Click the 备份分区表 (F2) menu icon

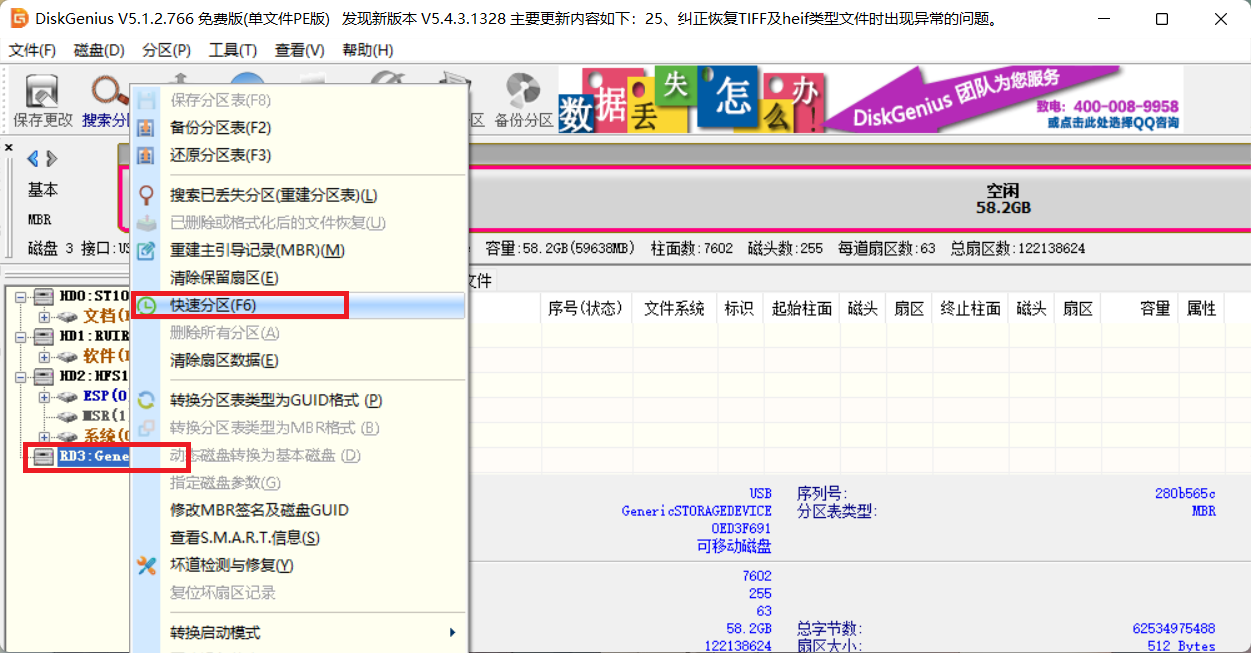coord(146,128)
